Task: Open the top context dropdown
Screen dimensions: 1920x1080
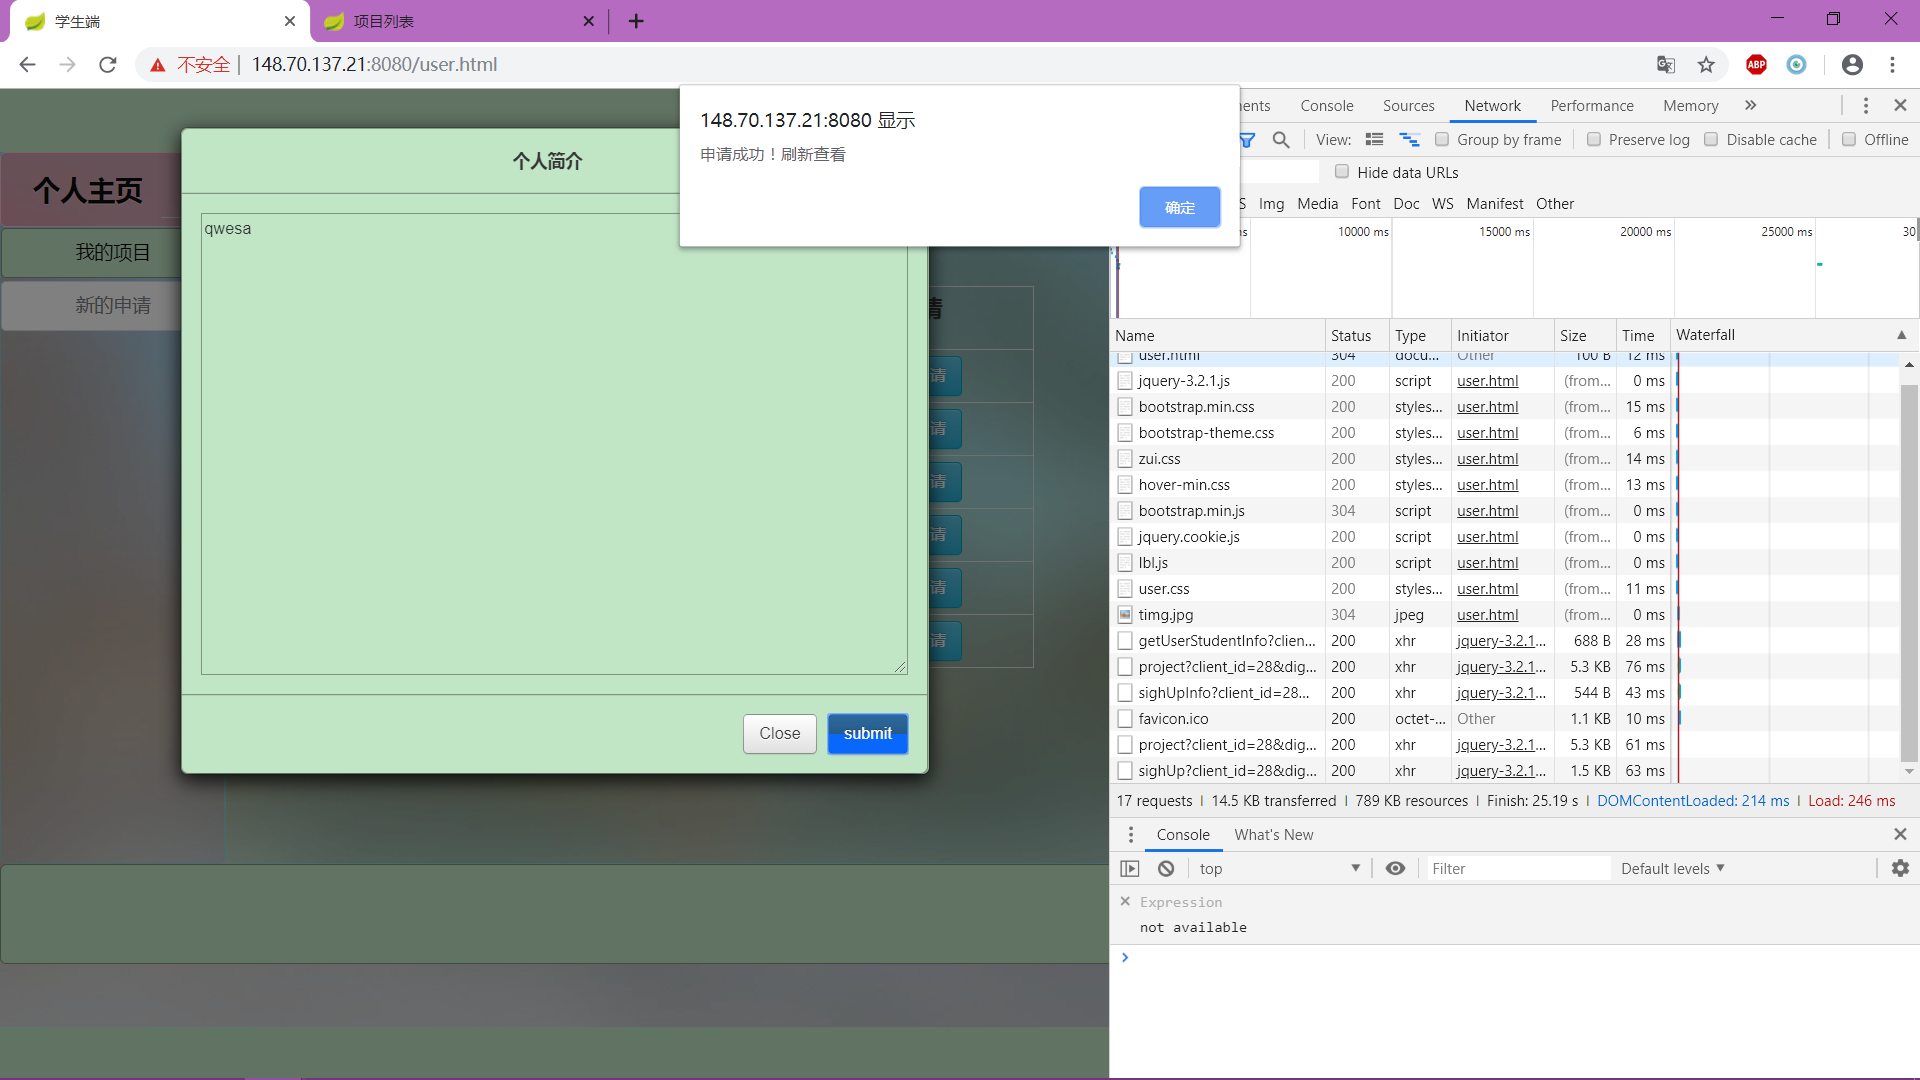Action: [1279, 868]
